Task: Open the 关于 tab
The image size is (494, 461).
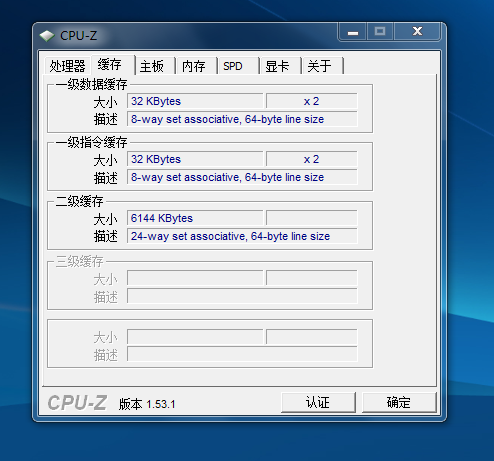Action: (323, 66)
